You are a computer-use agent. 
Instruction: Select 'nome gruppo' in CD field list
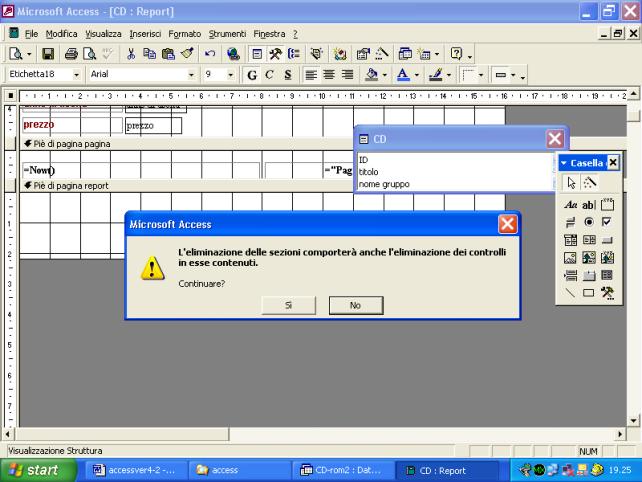click(384, 184)
